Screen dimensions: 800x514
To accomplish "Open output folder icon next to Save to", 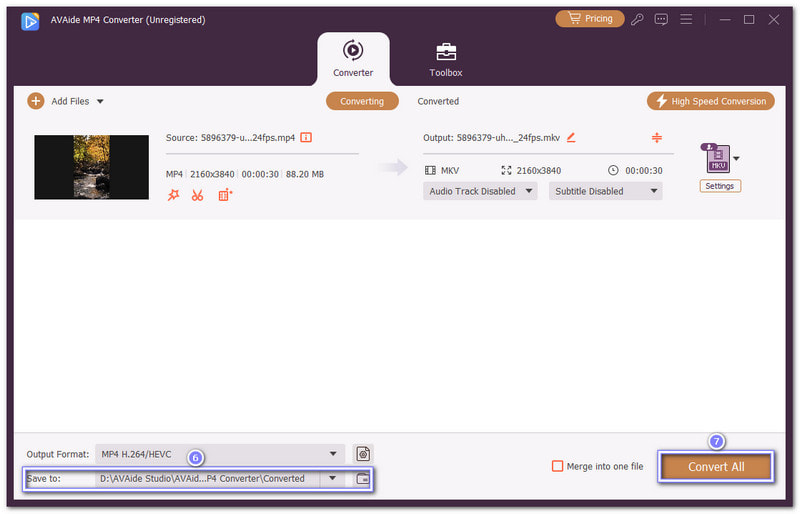I will [362, 479].
